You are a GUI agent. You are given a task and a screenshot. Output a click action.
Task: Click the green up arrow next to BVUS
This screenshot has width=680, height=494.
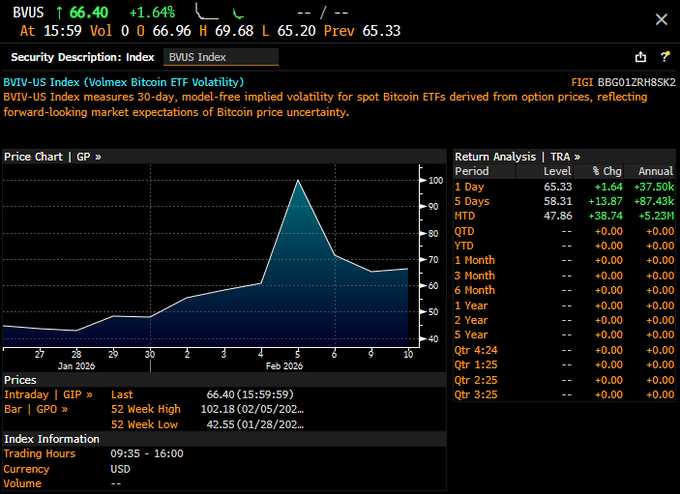coord(60,12)
